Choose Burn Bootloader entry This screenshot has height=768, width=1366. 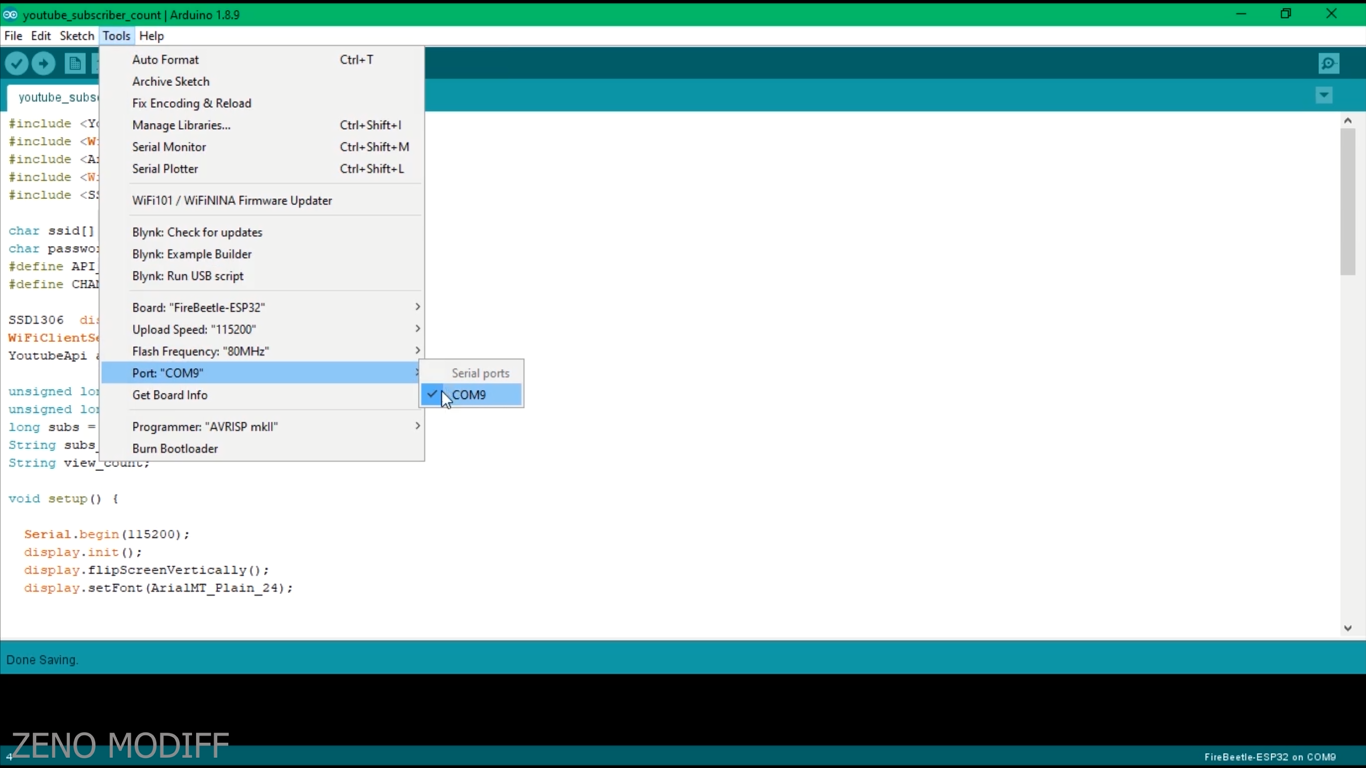(x=263, y=449)
